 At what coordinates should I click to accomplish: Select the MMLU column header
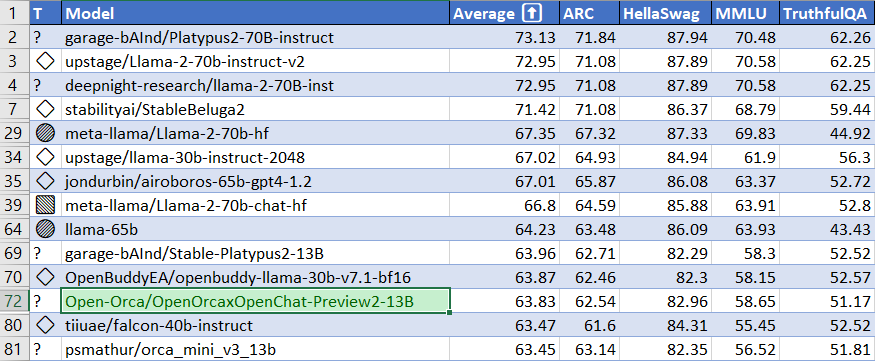click(x=745, y=14)
